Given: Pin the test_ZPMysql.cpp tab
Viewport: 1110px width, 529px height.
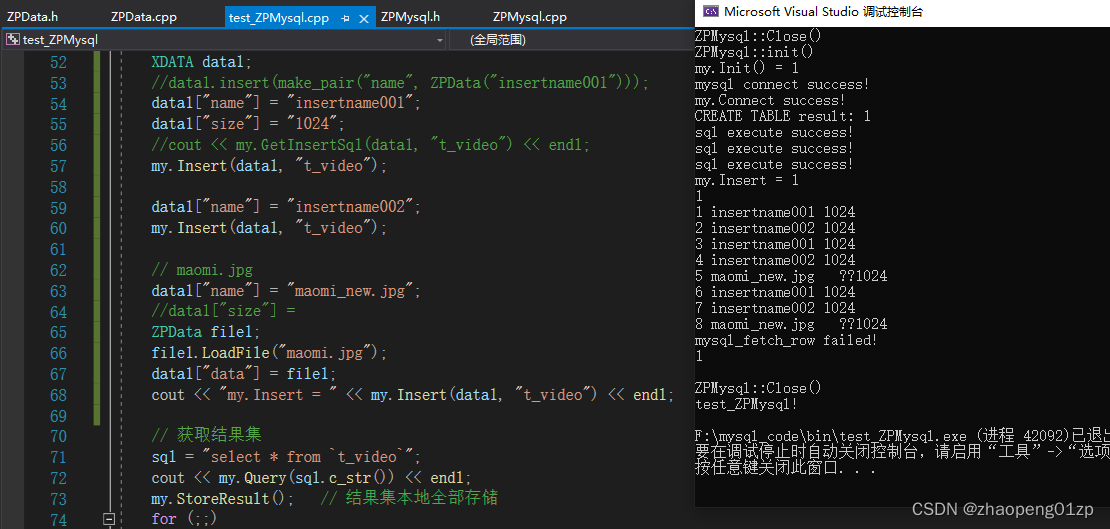Looking at the screenshot, I should click(x=345, y=18).
